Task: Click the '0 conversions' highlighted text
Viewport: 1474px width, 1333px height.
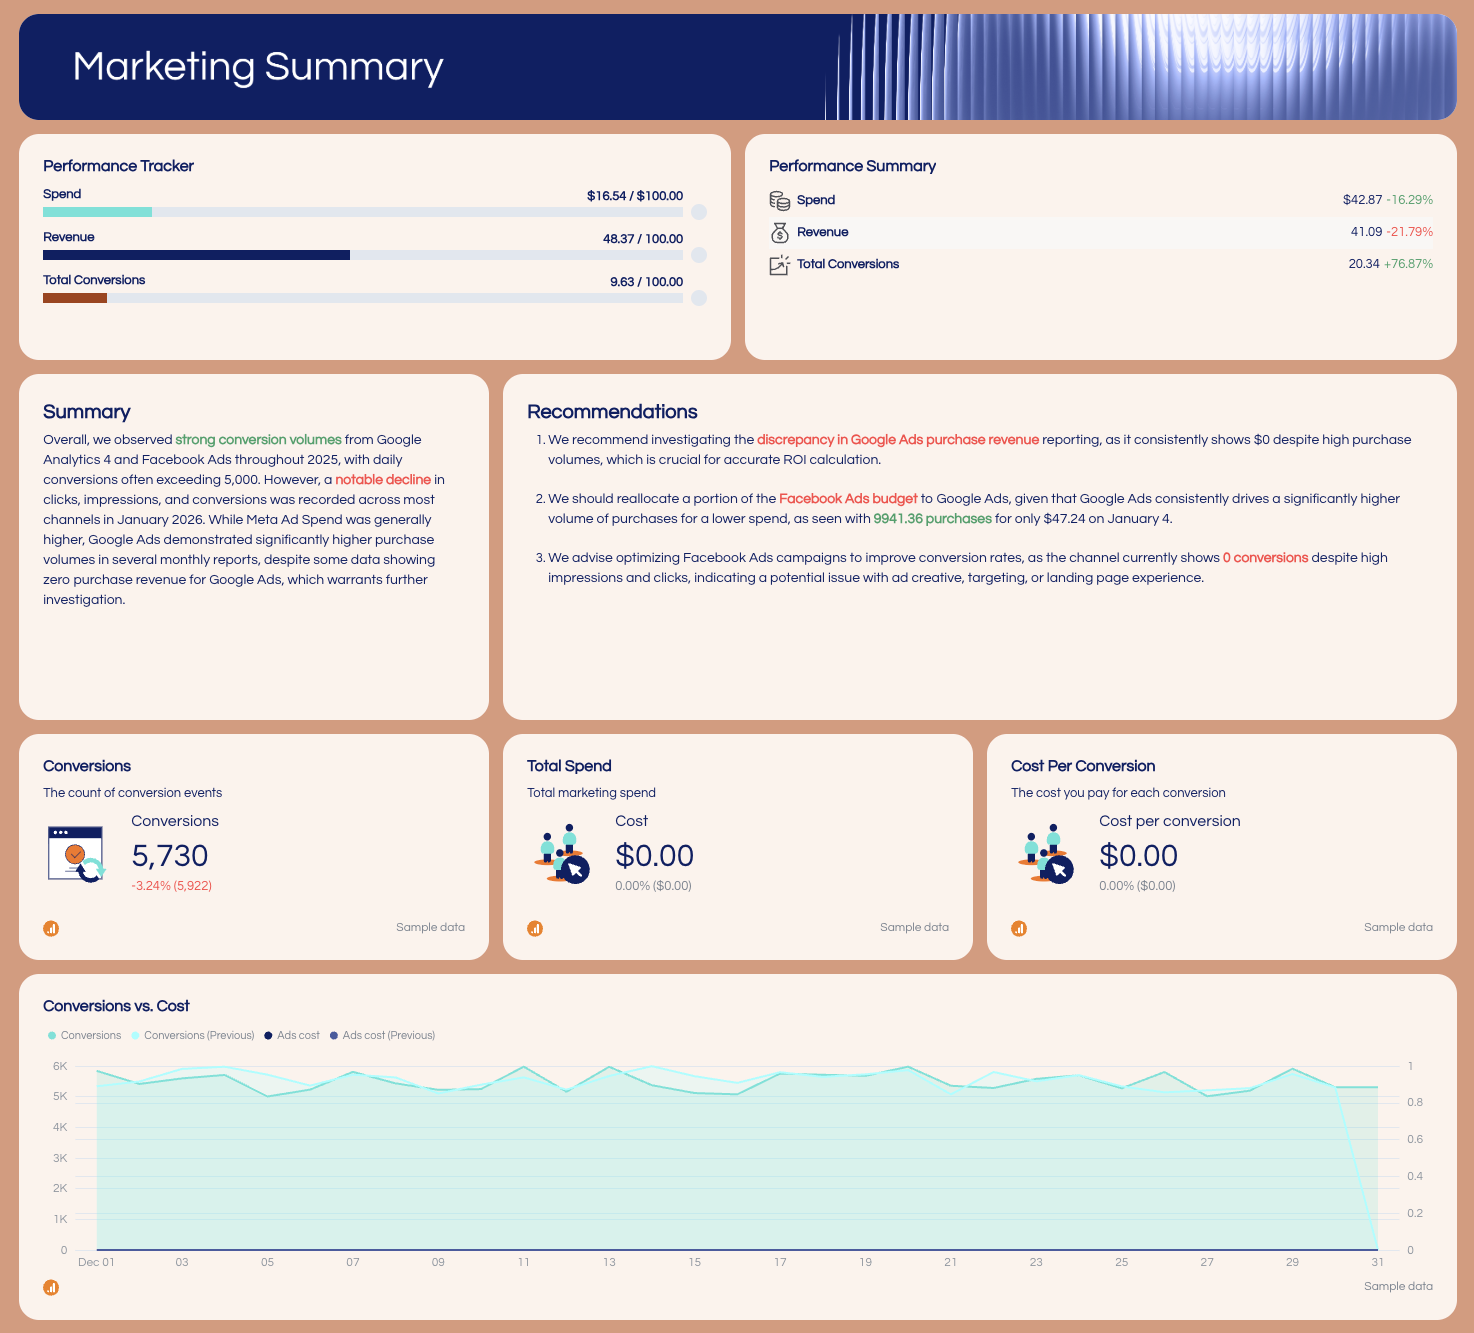Action: pyautogui.click(x=1266, y=558)
